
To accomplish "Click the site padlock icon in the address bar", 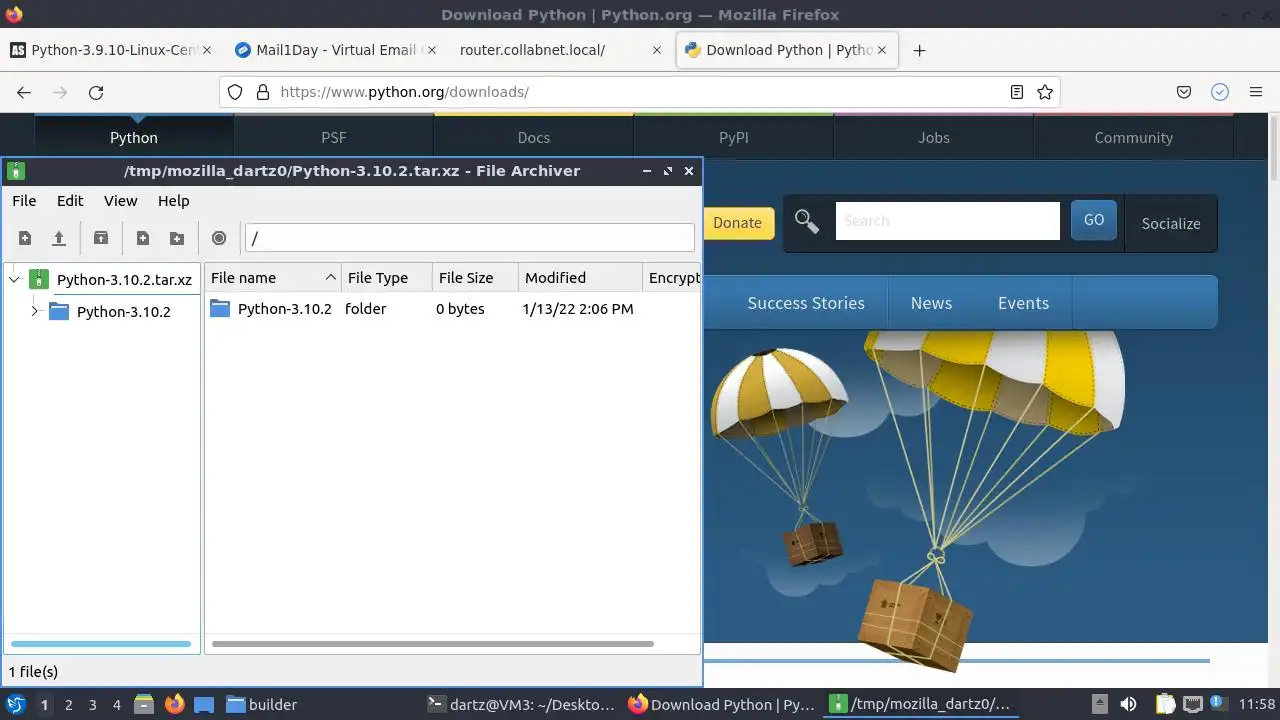I will click(x=263, y=92).
